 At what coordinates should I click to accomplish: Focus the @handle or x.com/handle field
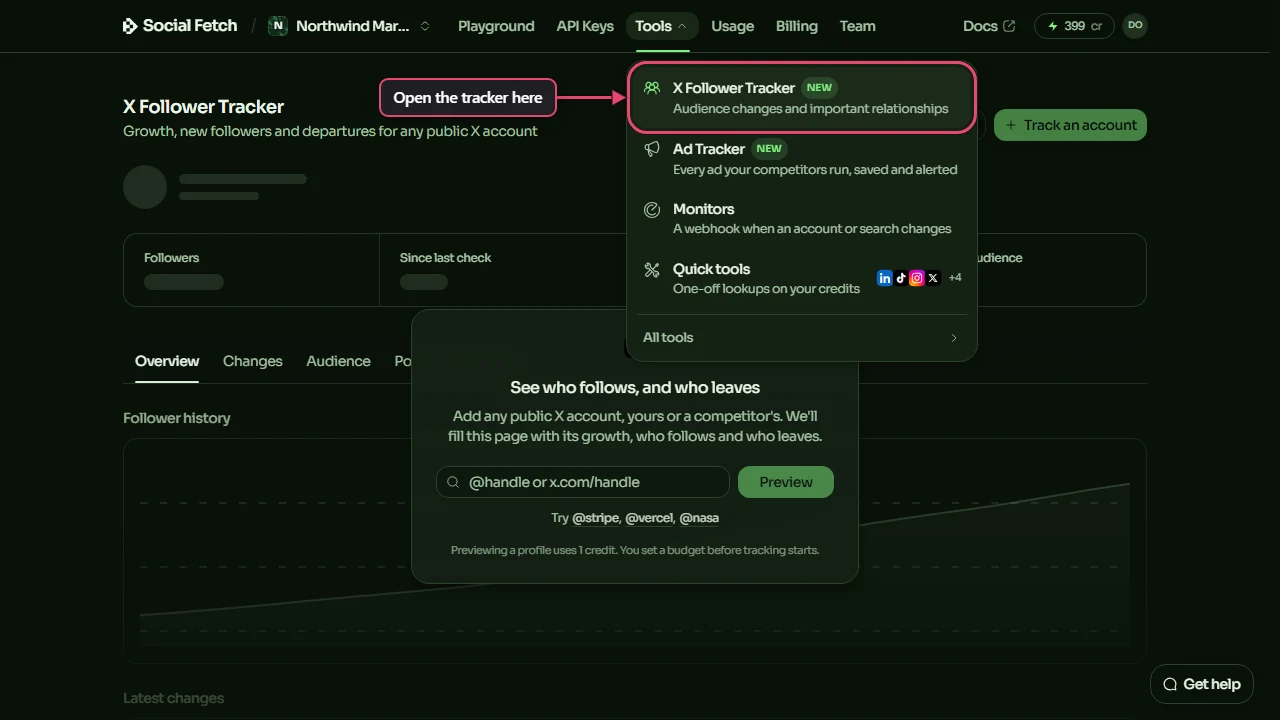pyautogui.click(x=583, y=482)
